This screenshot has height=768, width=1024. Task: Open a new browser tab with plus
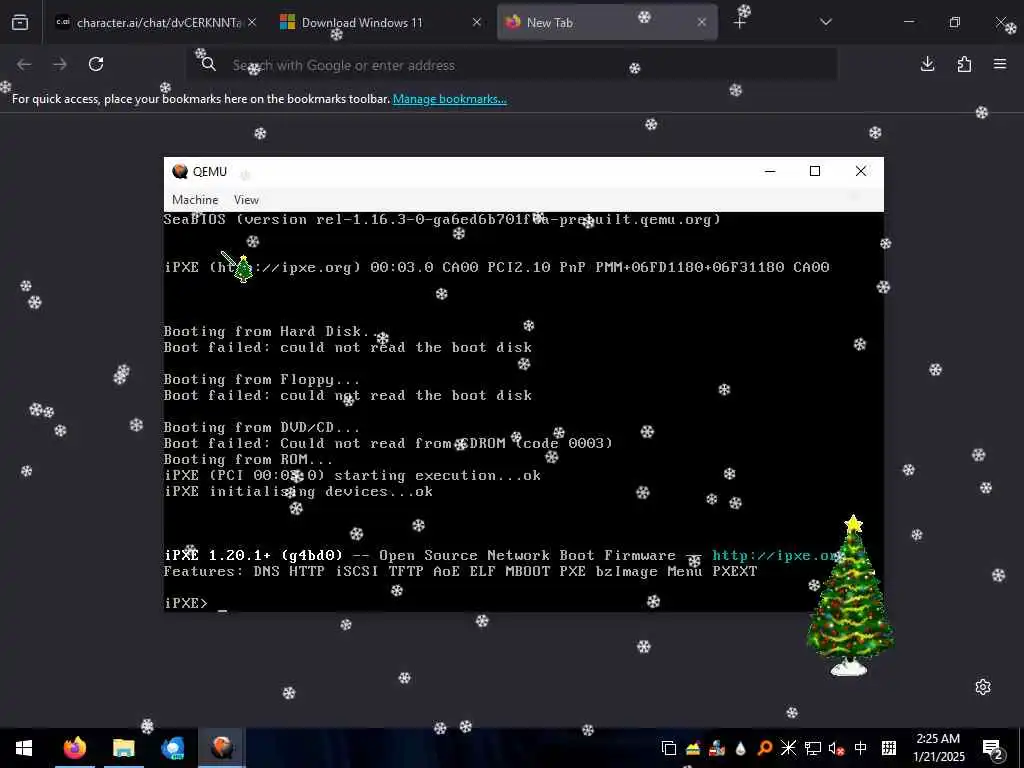click(739, 23)
